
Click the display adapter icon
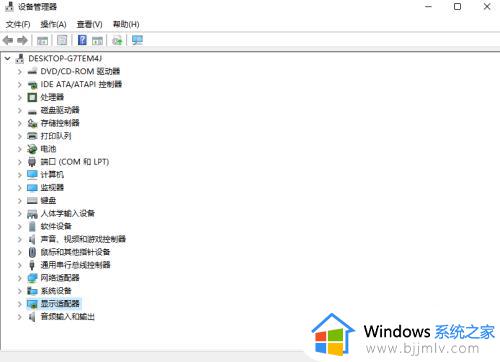point(32,304)
